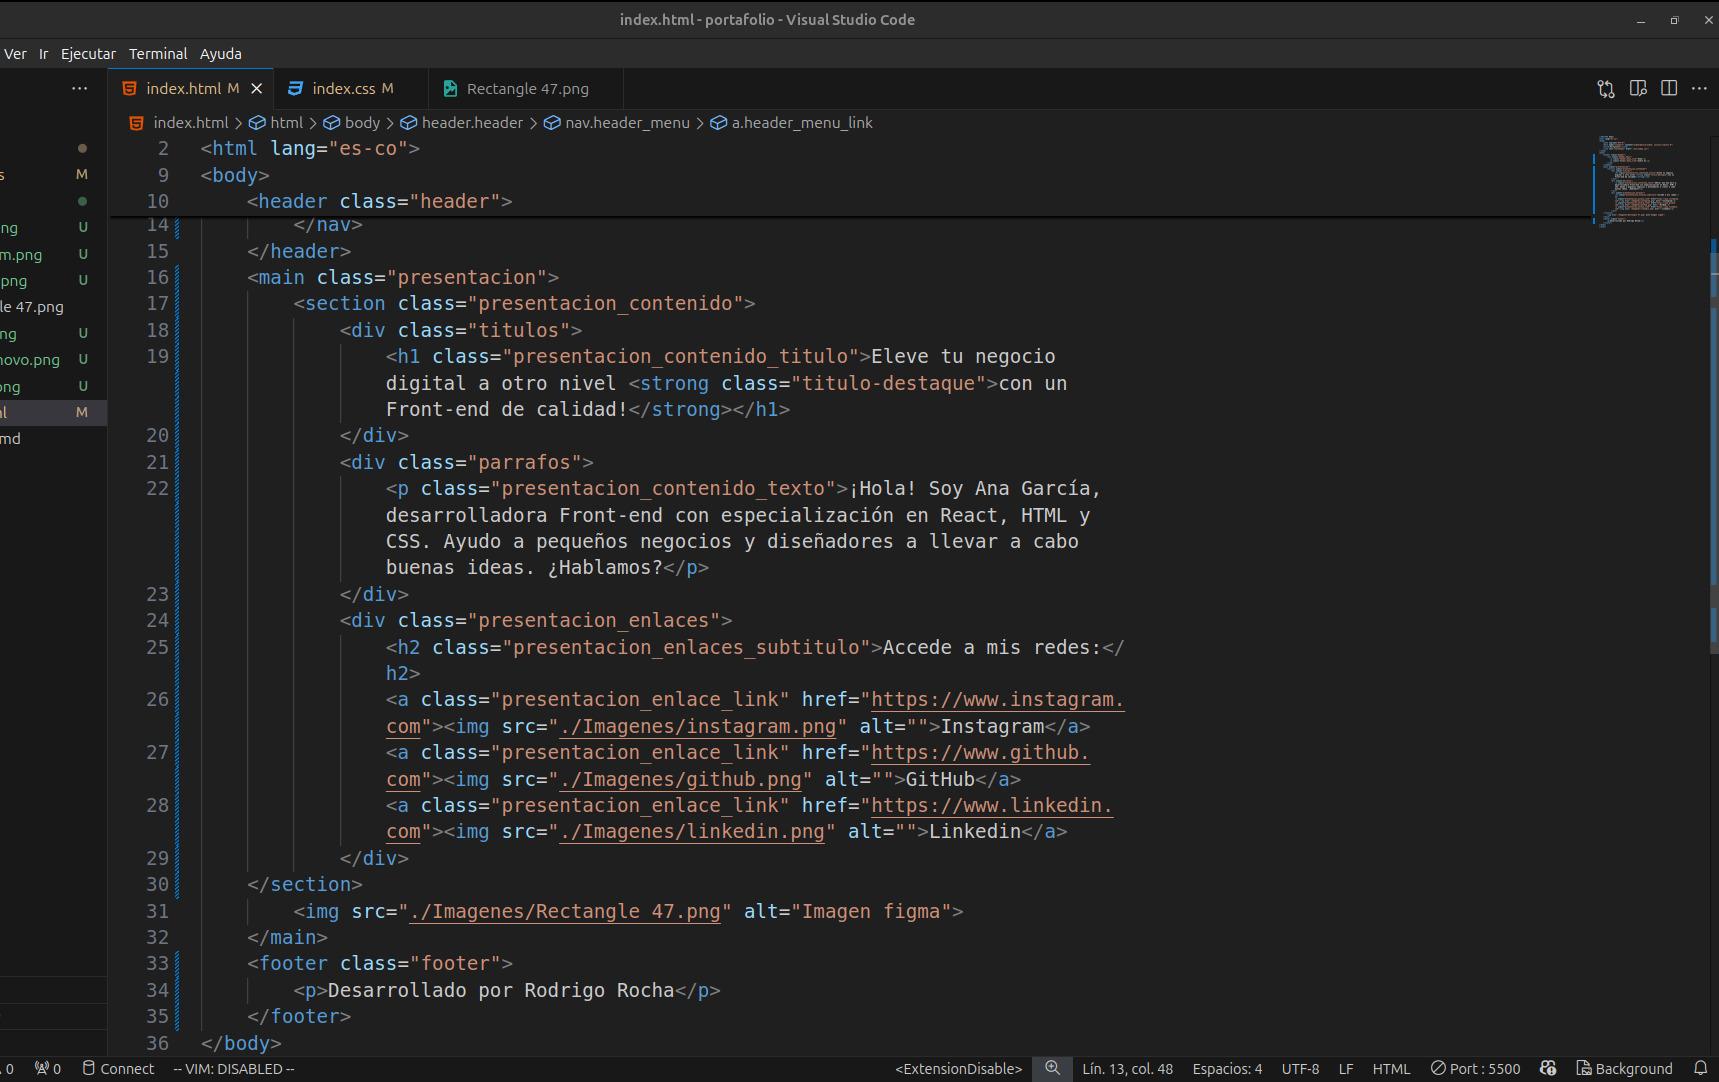Close the index.html tab
Image resolution: width=1719 pixels, height=1082 pixels.
point(257,89)
